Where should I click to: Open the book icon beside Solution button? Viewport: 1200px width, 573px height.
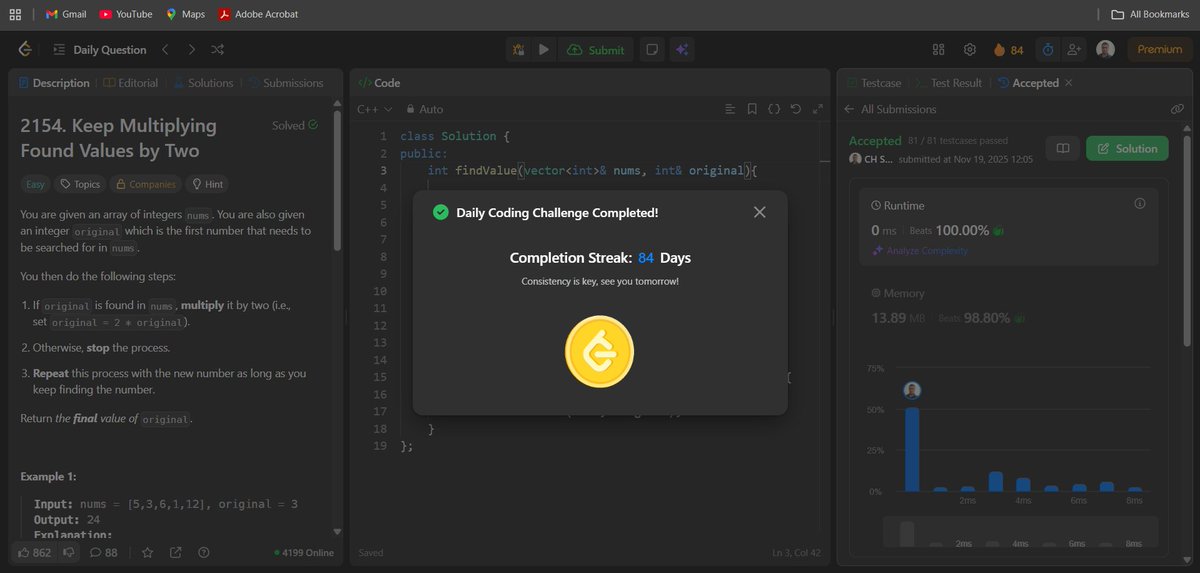pos(1063,149)
